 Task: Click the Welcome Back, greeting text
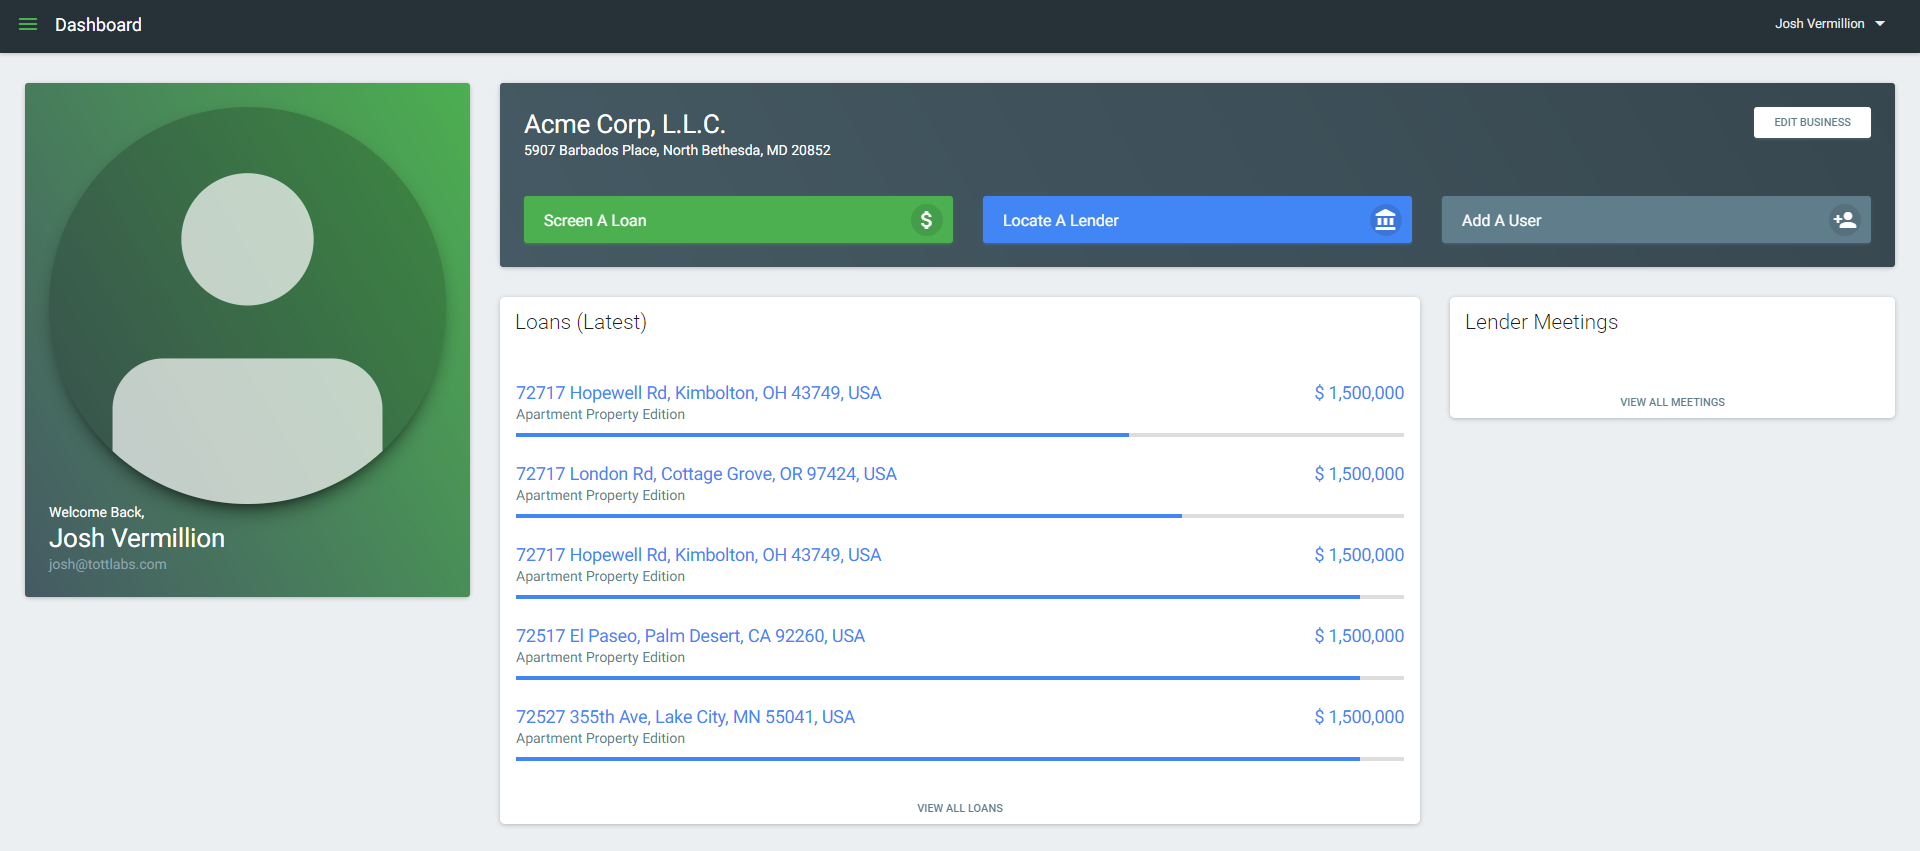(x=97, y=512)
